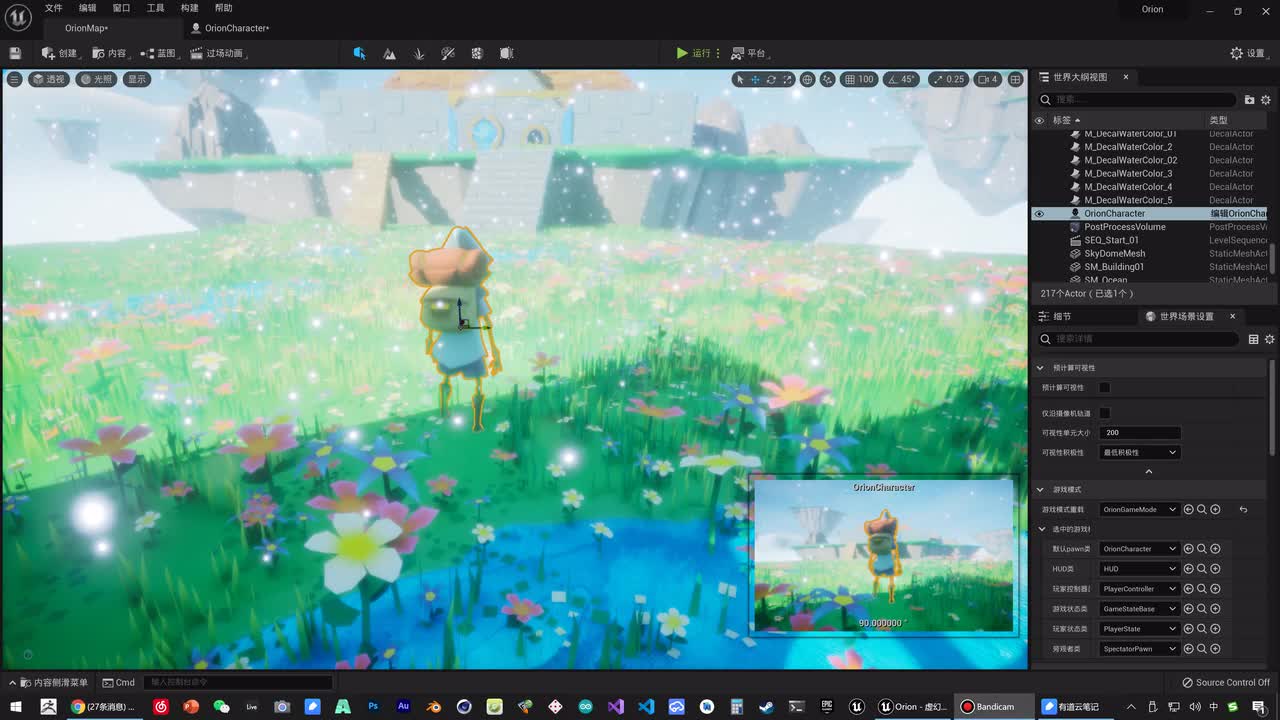The width and height of the screenshot is (1280, 720).
Task: Open the OrionGameMode override dropdown
Action: (x=1140, y=509)
